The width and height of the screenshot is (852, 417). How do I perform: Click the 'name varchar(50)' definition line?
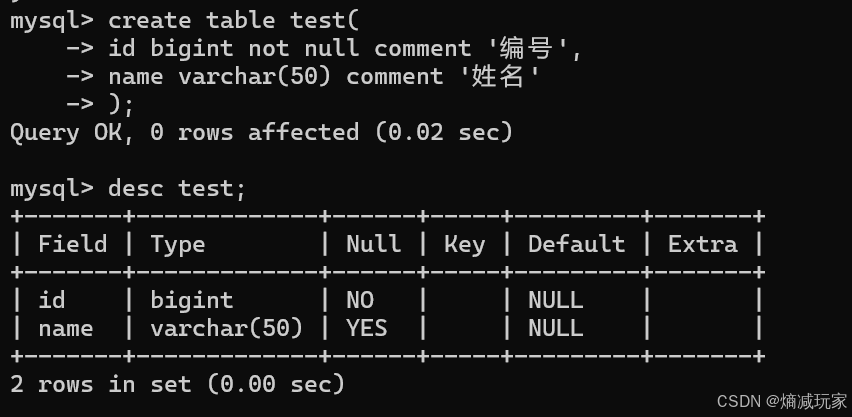[x=323, y=77]
